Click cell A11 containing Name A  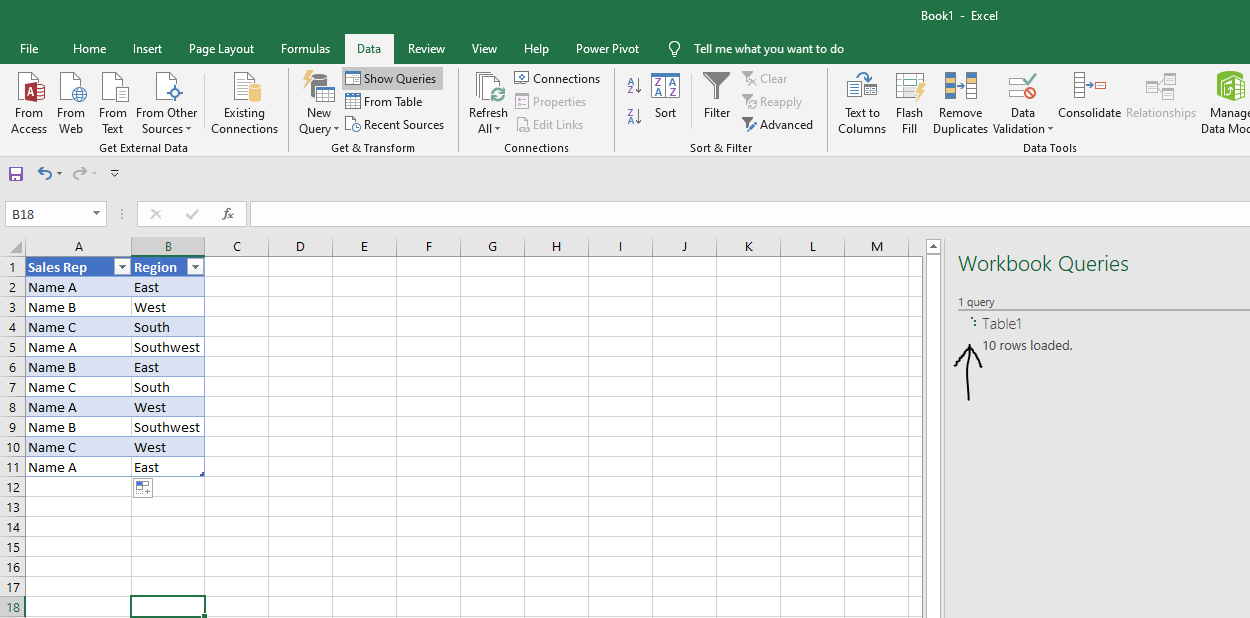[79, 467]
